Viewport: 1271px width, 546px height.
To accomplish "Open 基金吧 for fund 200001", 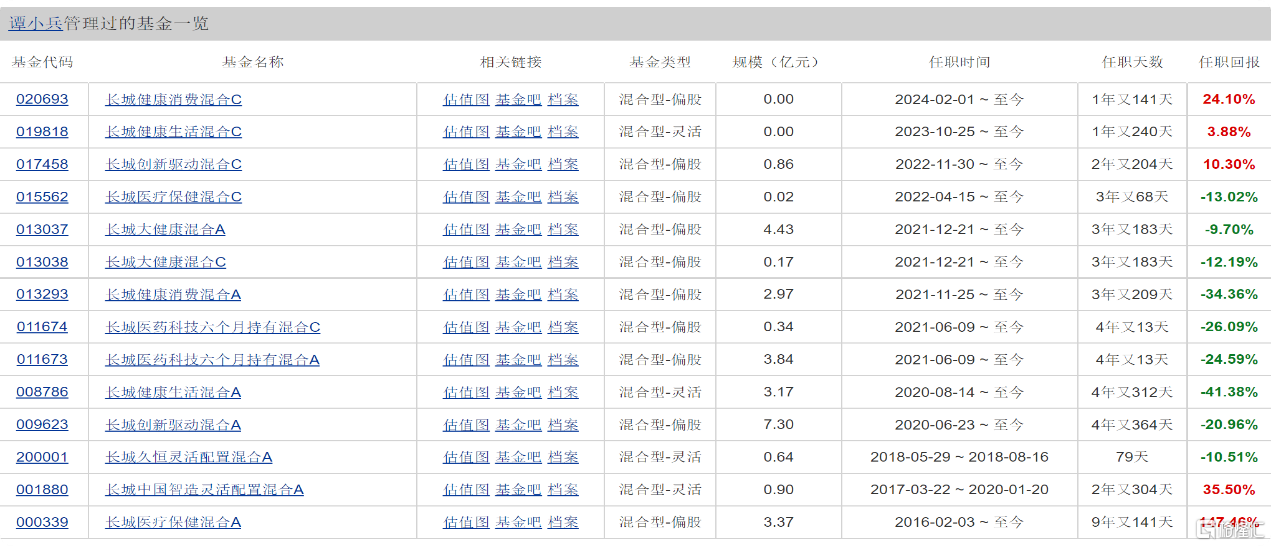I will (519, 457).
